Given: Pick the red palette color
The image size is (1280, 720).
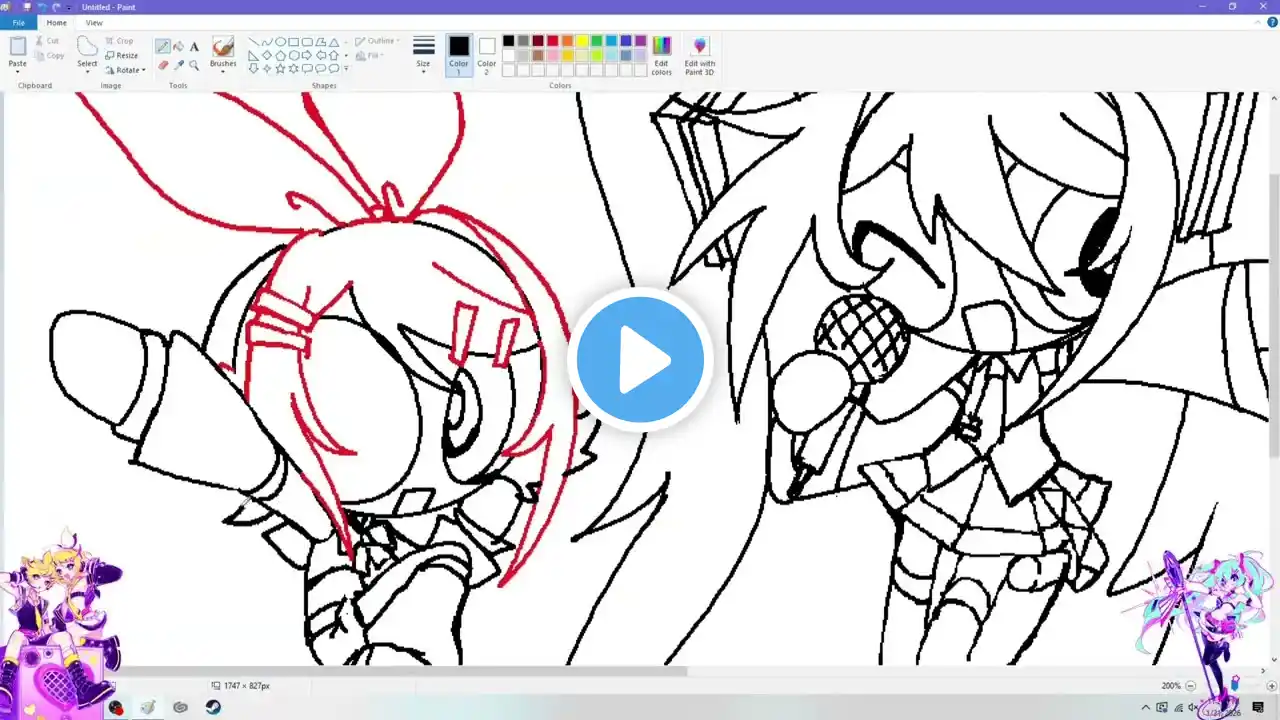Looking at the screenshot, I should [553, 41].
